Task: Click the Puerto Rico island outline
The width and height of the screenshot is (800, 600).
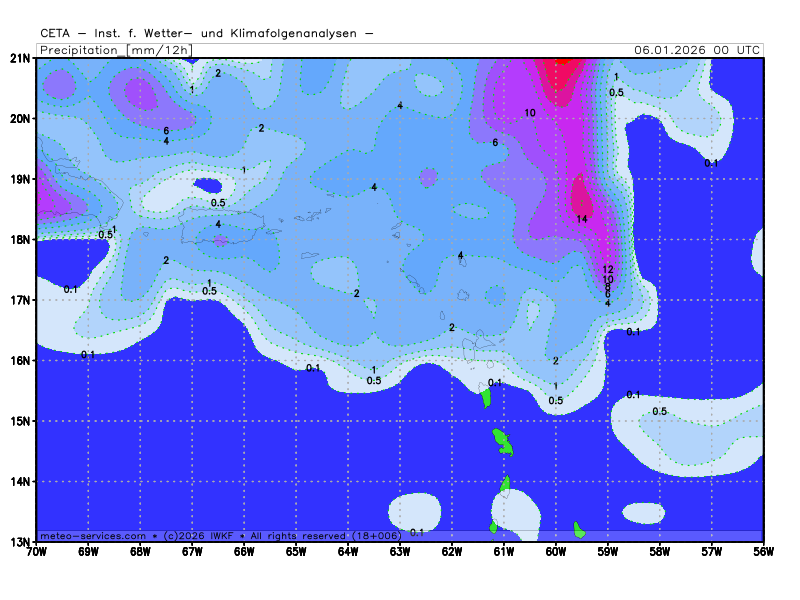Action: (218, 230)
